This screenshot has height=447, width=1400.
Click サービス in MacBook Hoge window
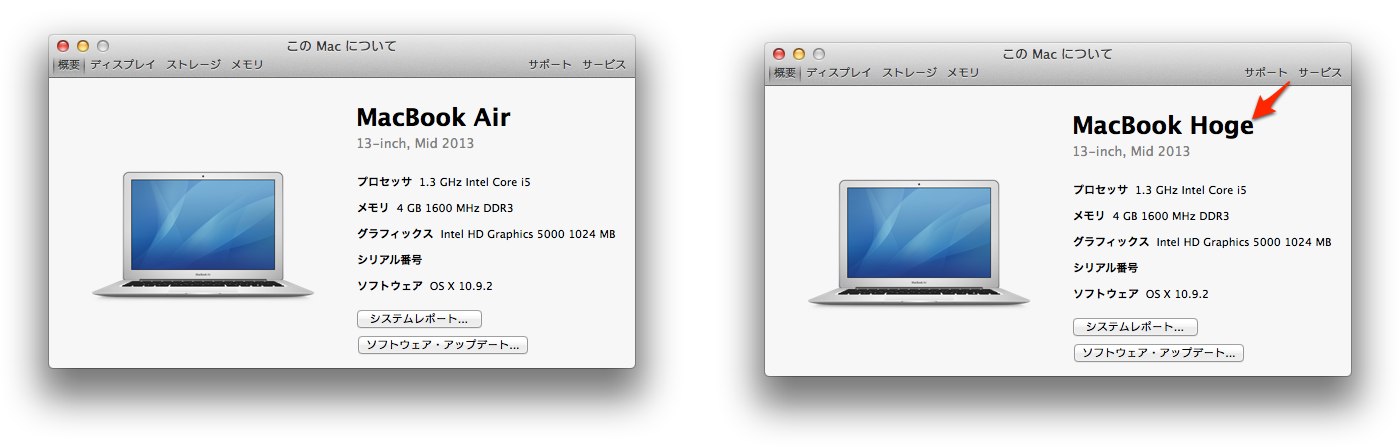pyautogui.click(x=1320, y=72)
